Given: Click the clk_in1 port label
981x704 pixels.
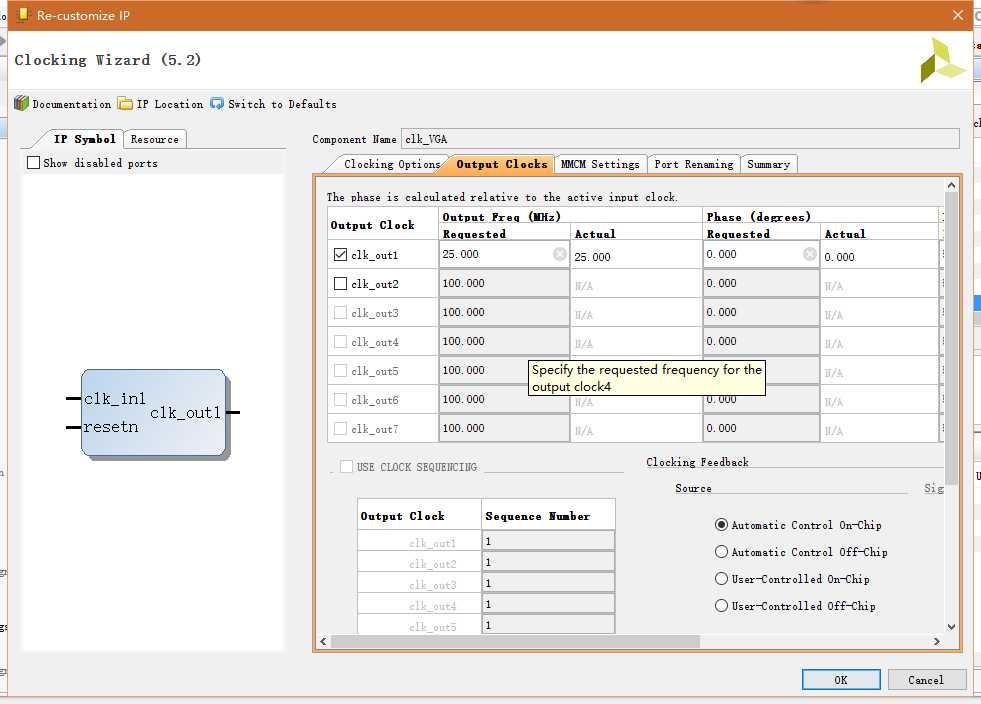Looking at the screenshot, I should pyautogui.click(x=114, y=399).
